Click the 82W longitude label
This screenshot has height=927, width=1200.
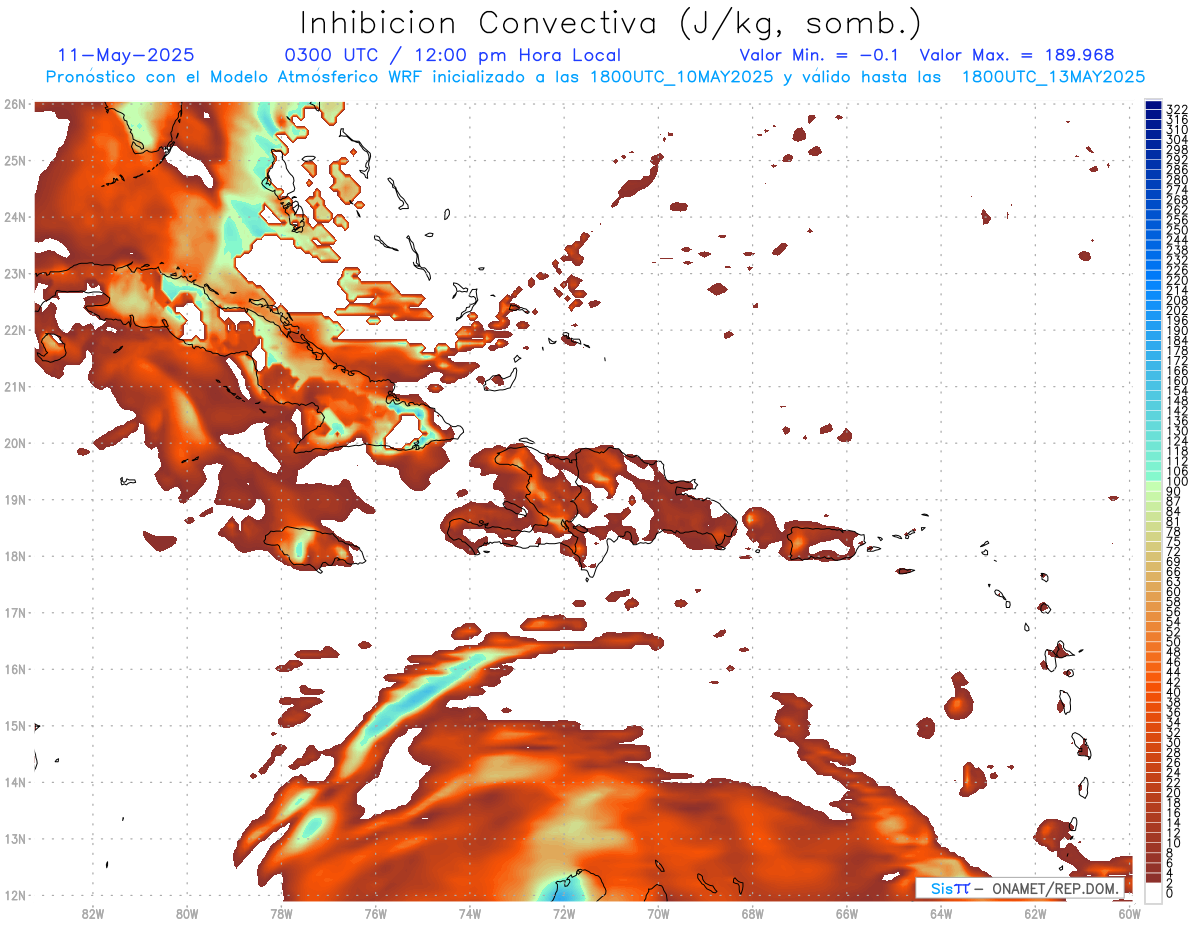[x=92, y=913]
